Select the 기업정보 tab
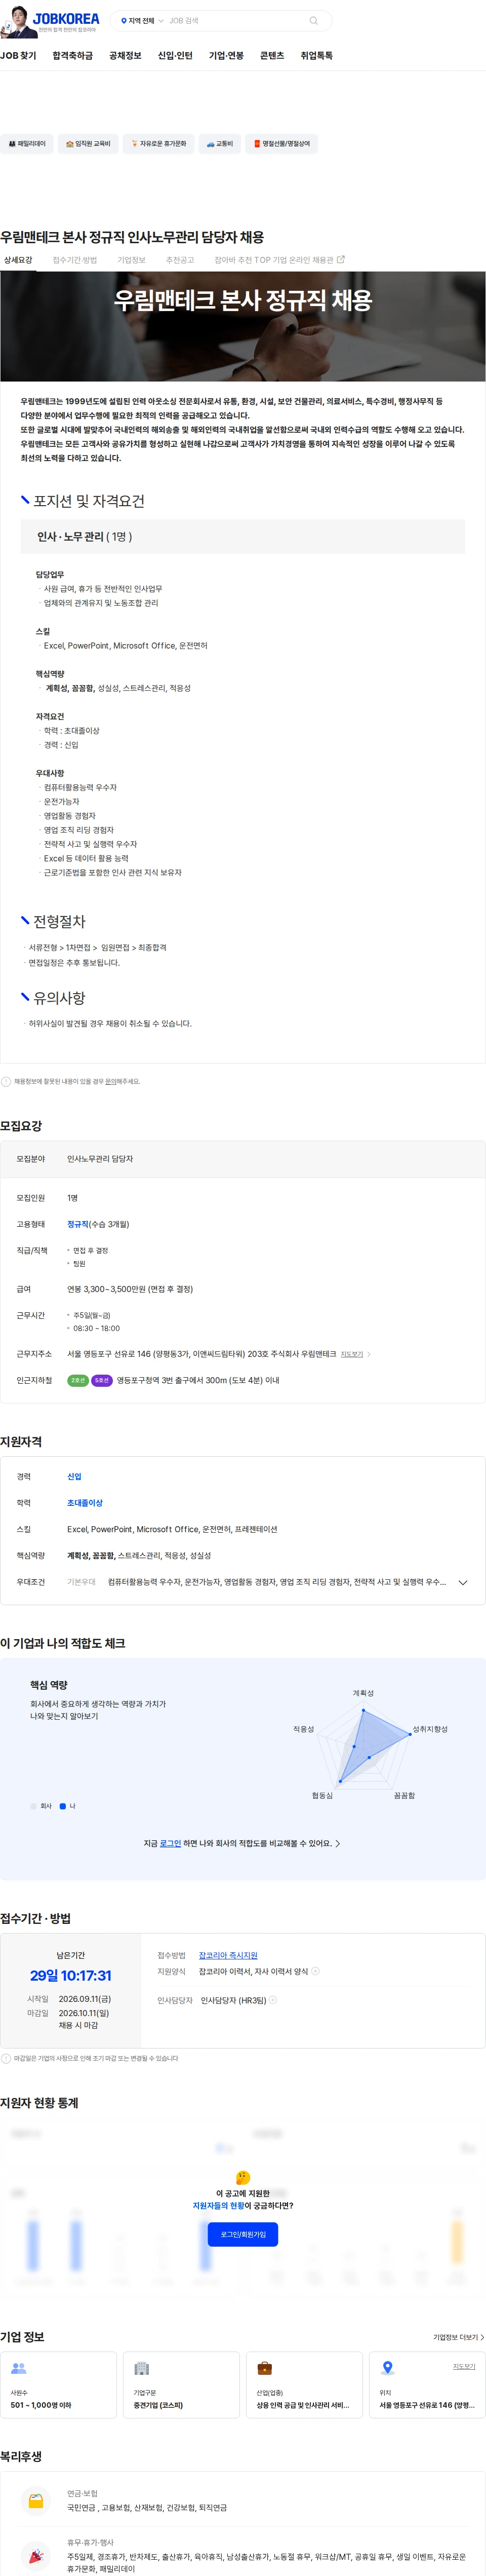This screenshot has height=2576, width=486. coord(131,260)
